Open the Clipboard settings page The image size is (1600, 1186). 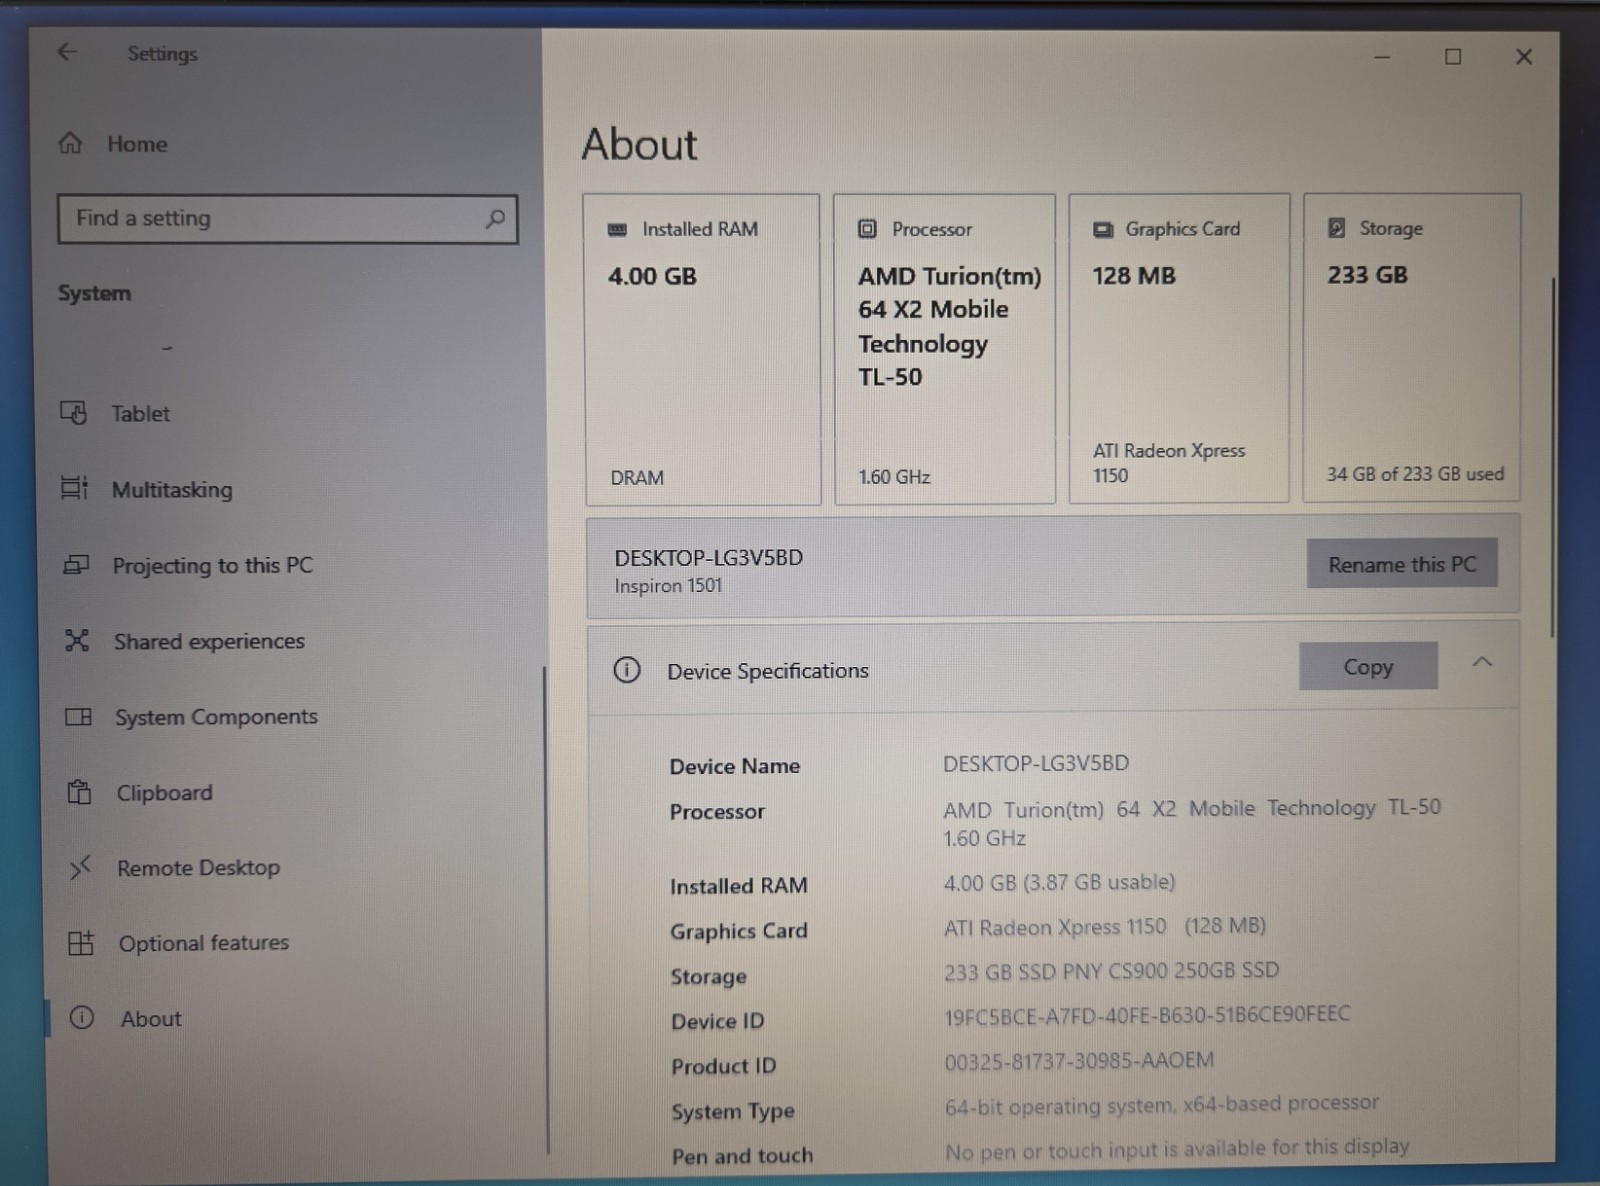164,792
